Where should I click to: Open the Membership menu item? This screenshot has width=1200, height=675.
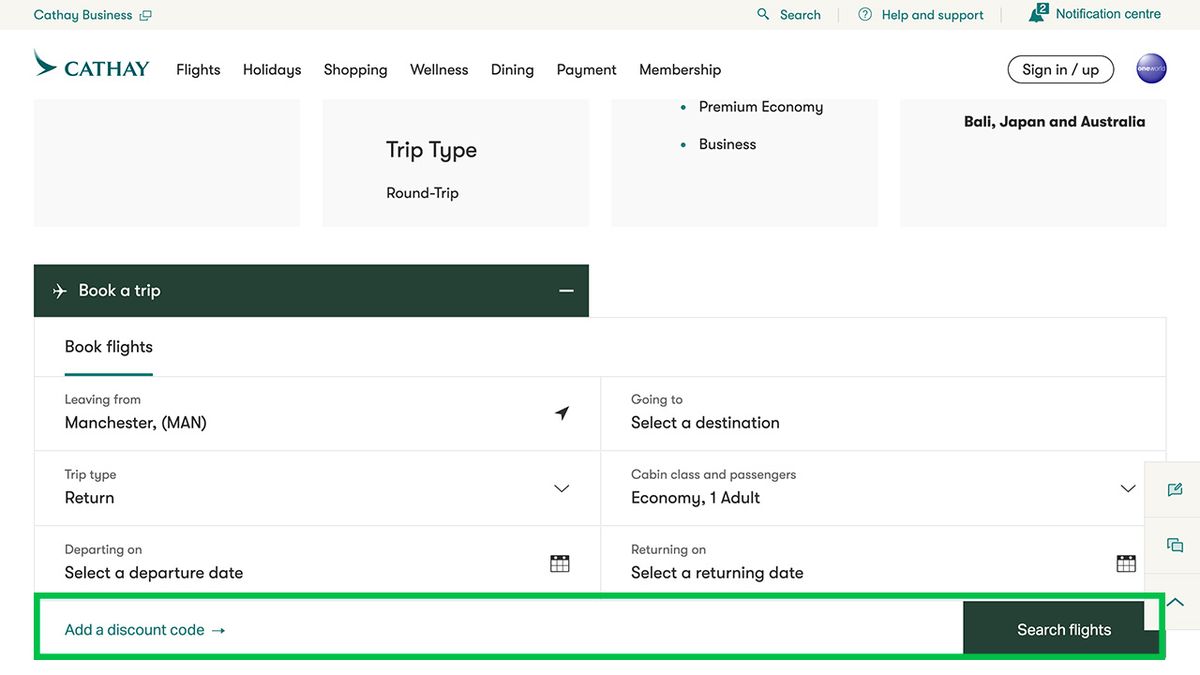pyautogui.click(x=680, y=69)
